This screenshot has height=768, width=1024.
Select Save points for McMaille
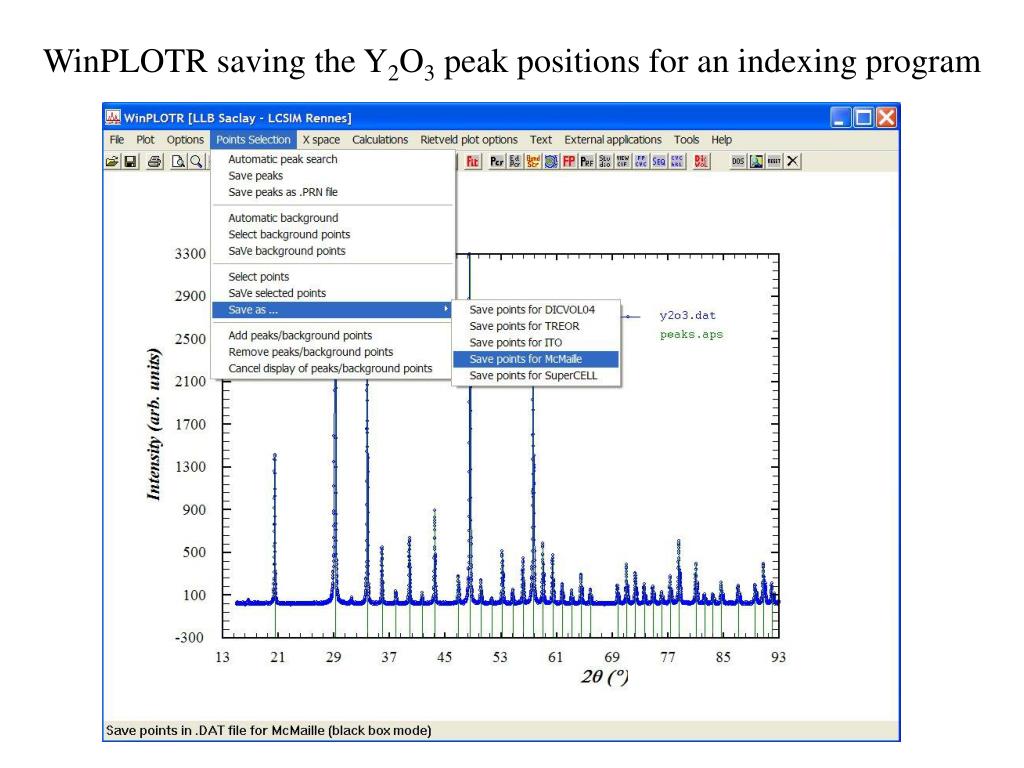536,359
